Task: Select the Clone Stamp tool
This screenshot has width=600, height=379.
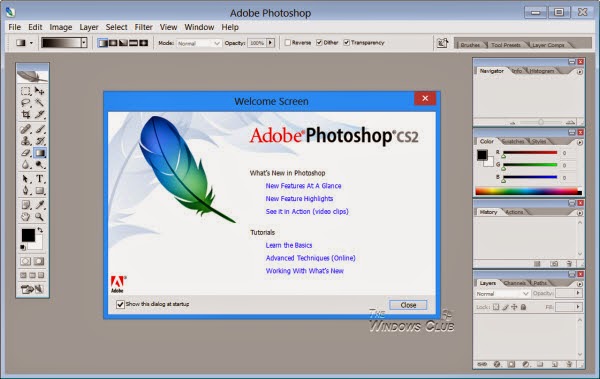Action: pos(26,141)
